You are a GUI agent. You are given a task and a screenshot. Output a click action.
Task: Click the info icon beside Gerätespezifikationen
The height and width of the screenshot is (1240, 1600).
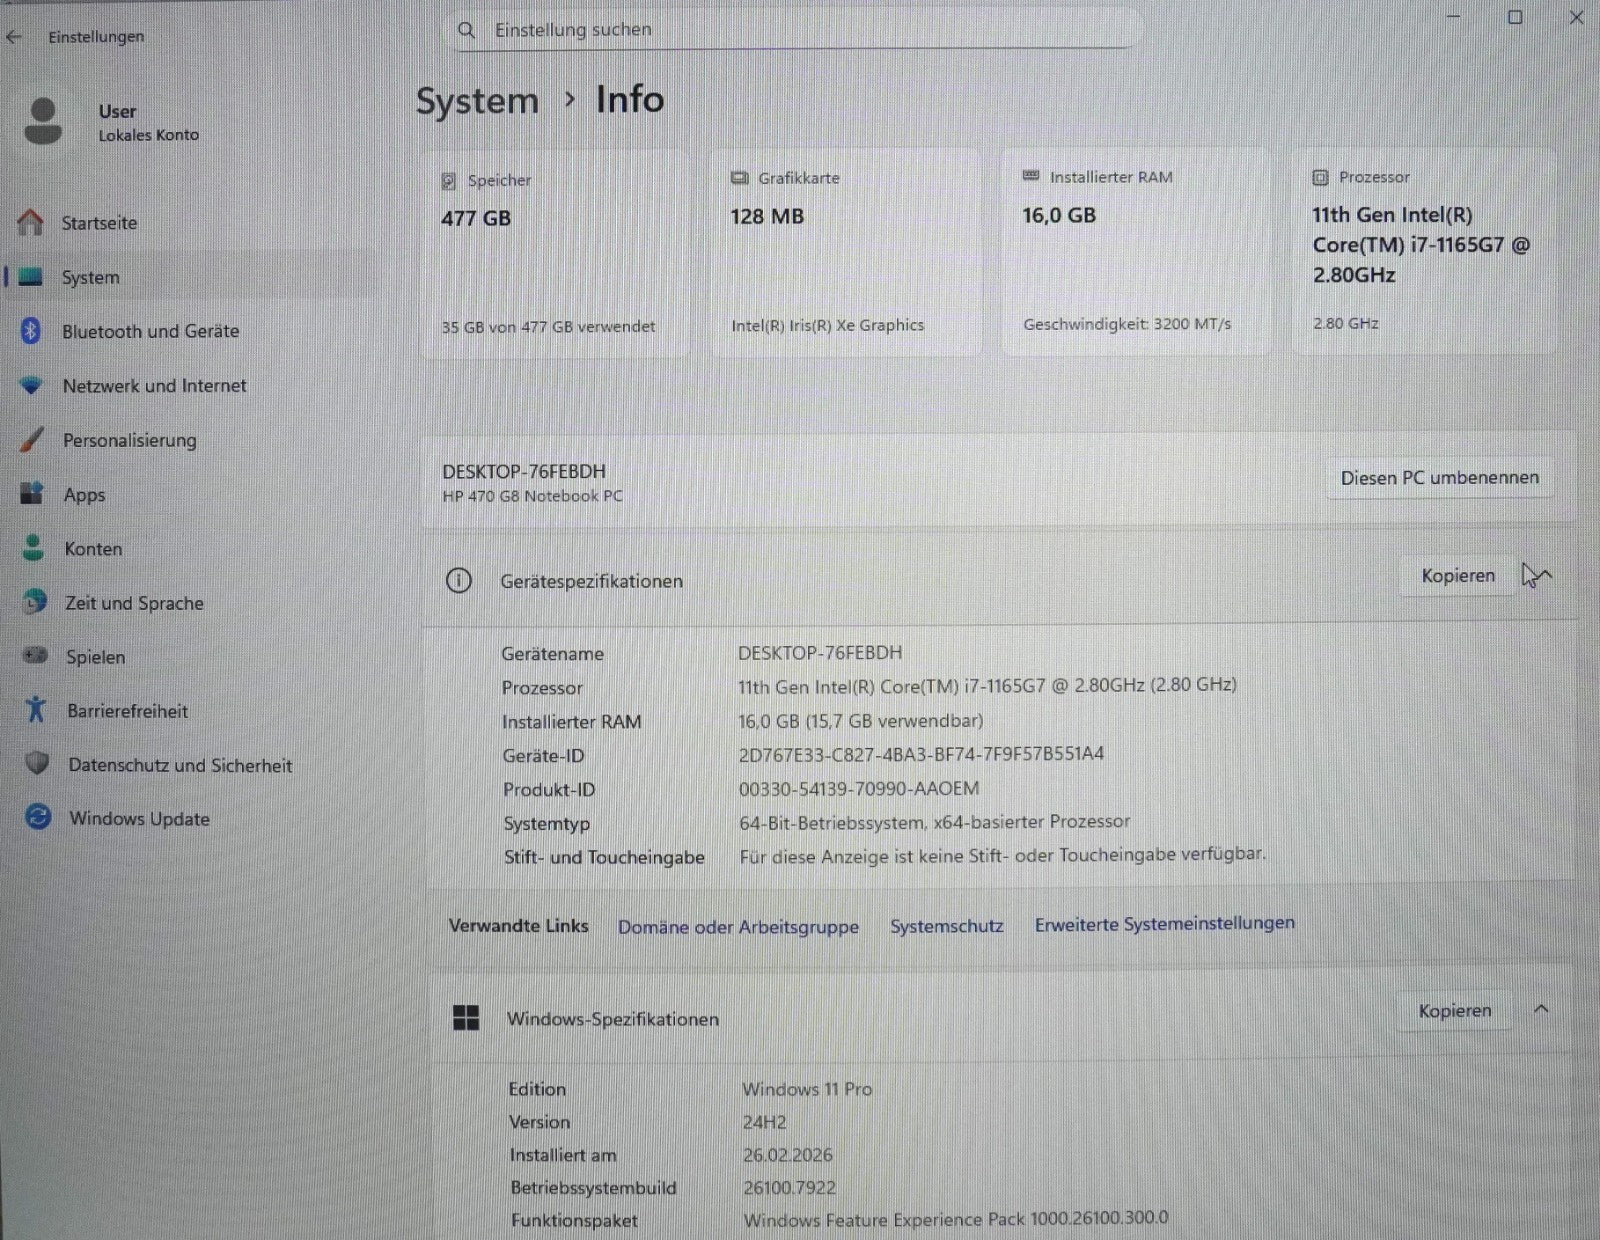[459, 580]
